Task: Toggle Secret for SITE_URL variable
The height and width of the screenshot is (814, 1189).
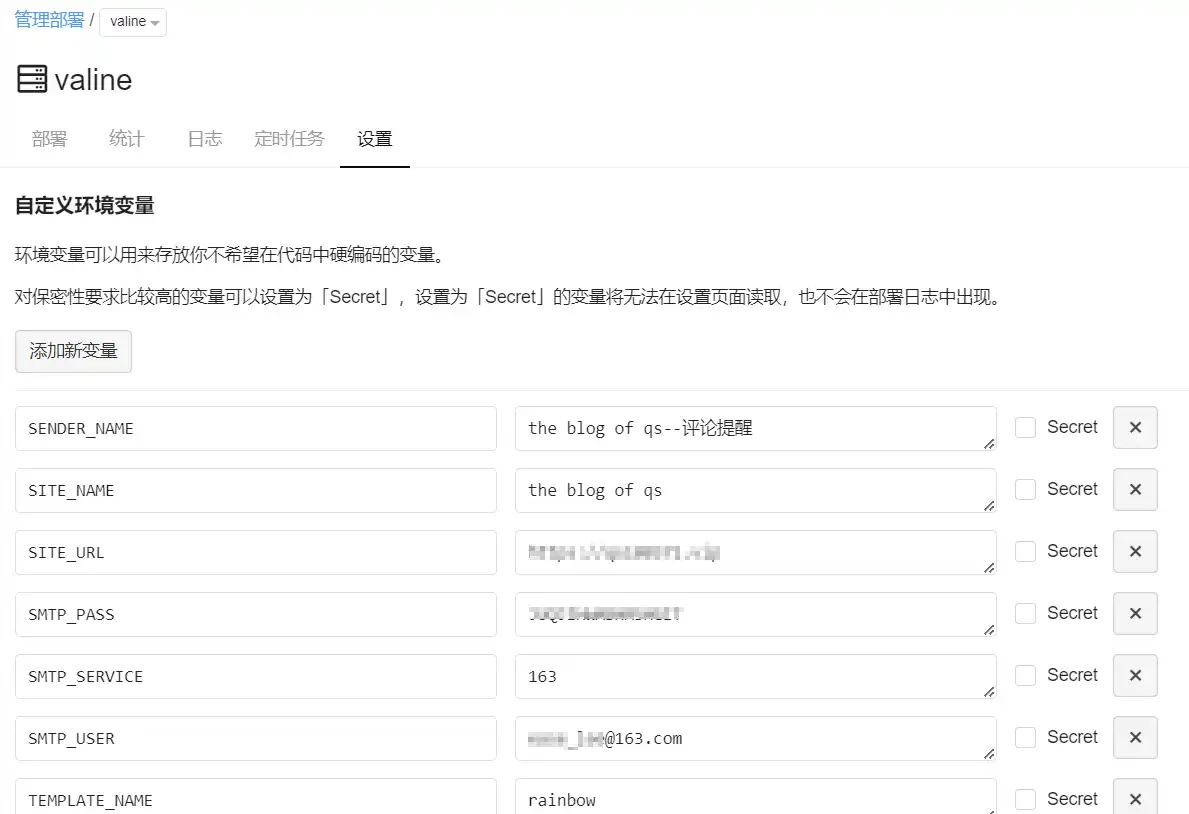Action: 1025,552
